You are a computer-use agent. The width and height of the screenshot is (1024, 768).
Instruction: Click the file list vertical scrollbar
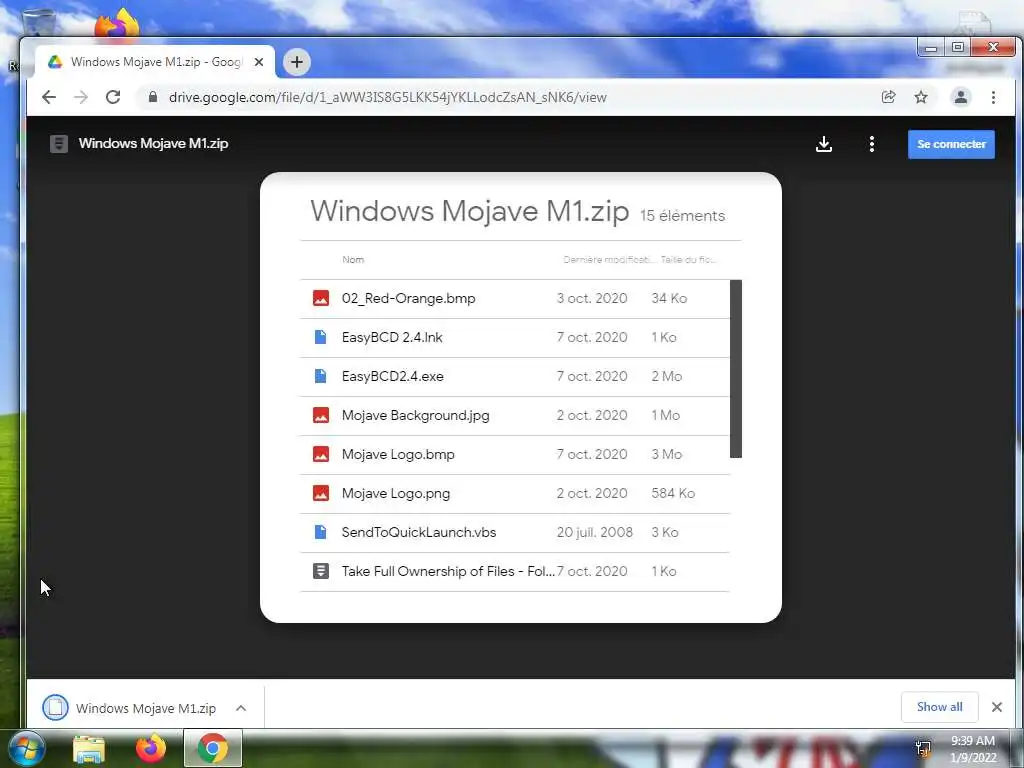click(735, 369)
